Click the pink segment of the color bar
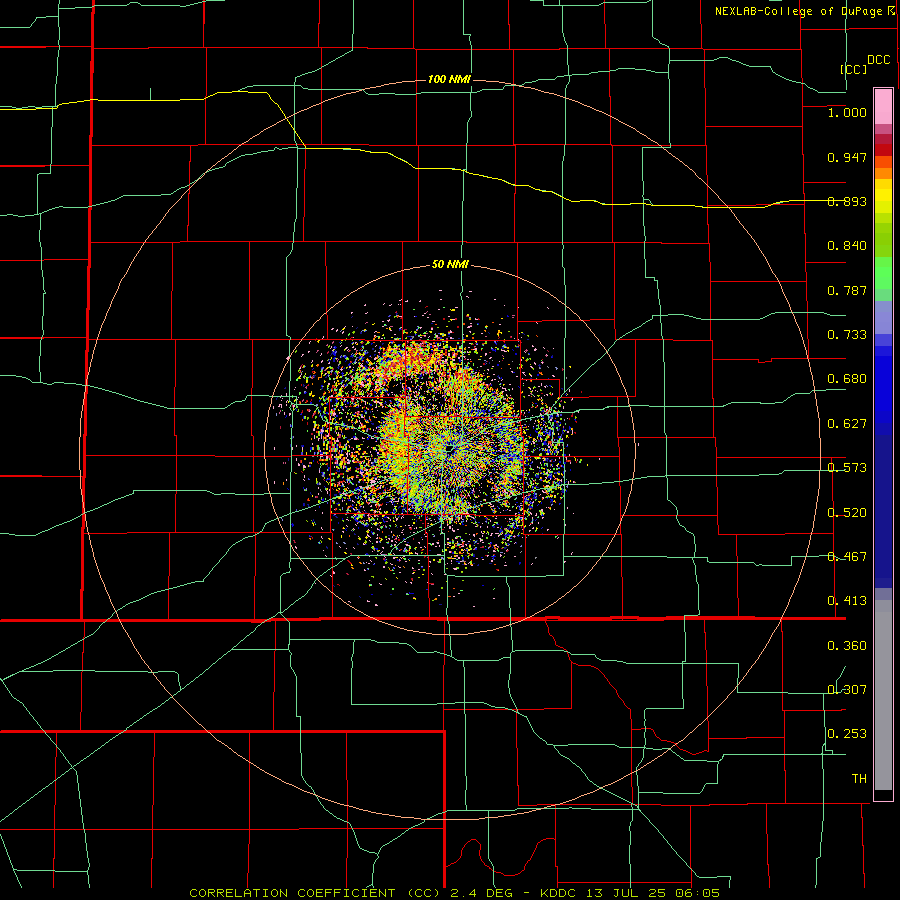Screen dimensions: 900x900 pyautogui.click(x=883, y=107)
